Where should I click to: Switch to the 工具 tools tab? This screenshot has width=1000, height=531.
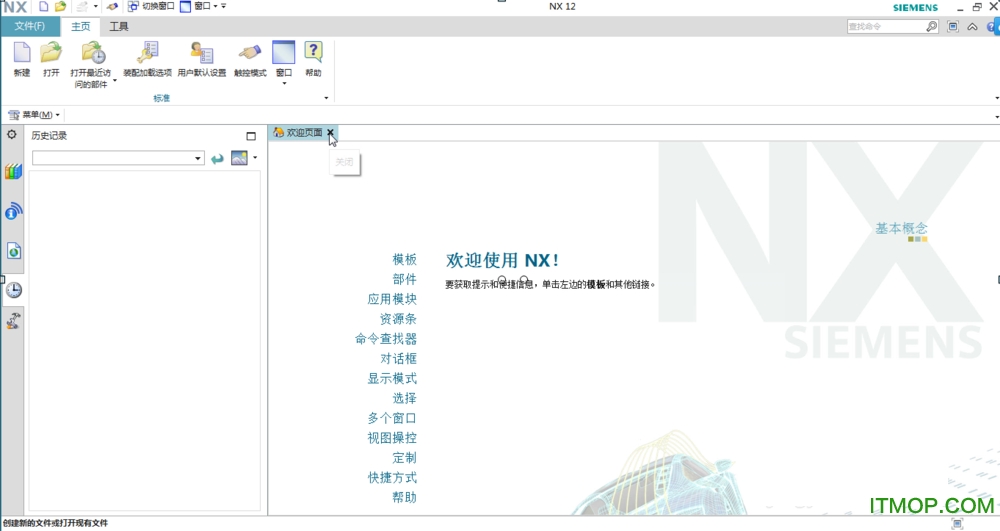pos(119,26)
